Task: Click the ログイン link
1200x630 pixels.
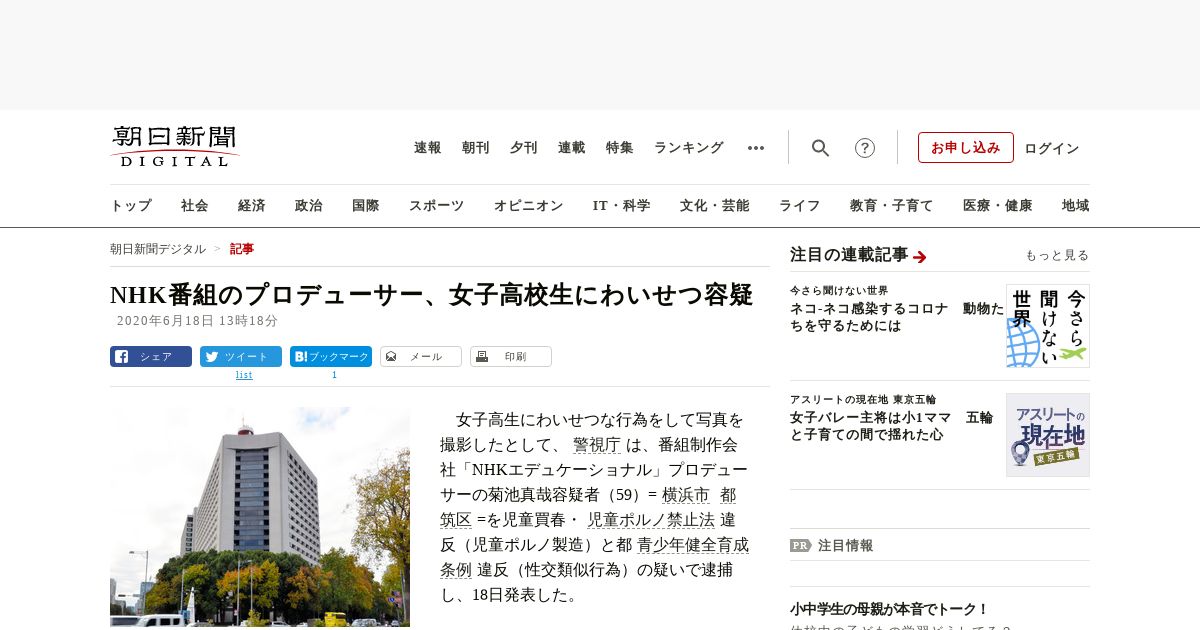Action: 1052,148
